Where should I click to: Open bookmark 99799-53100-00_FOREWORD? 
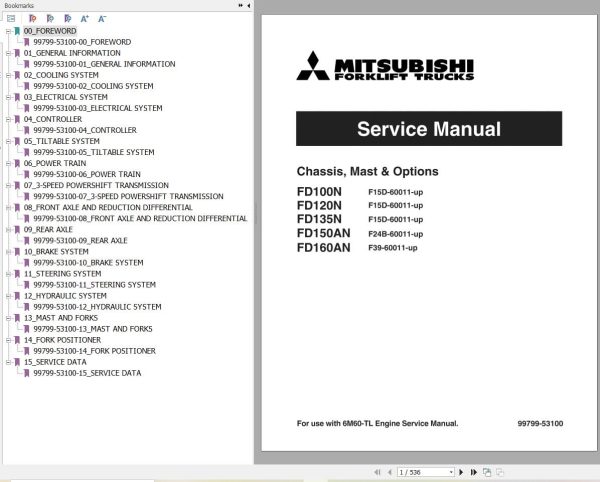(82, 42)
